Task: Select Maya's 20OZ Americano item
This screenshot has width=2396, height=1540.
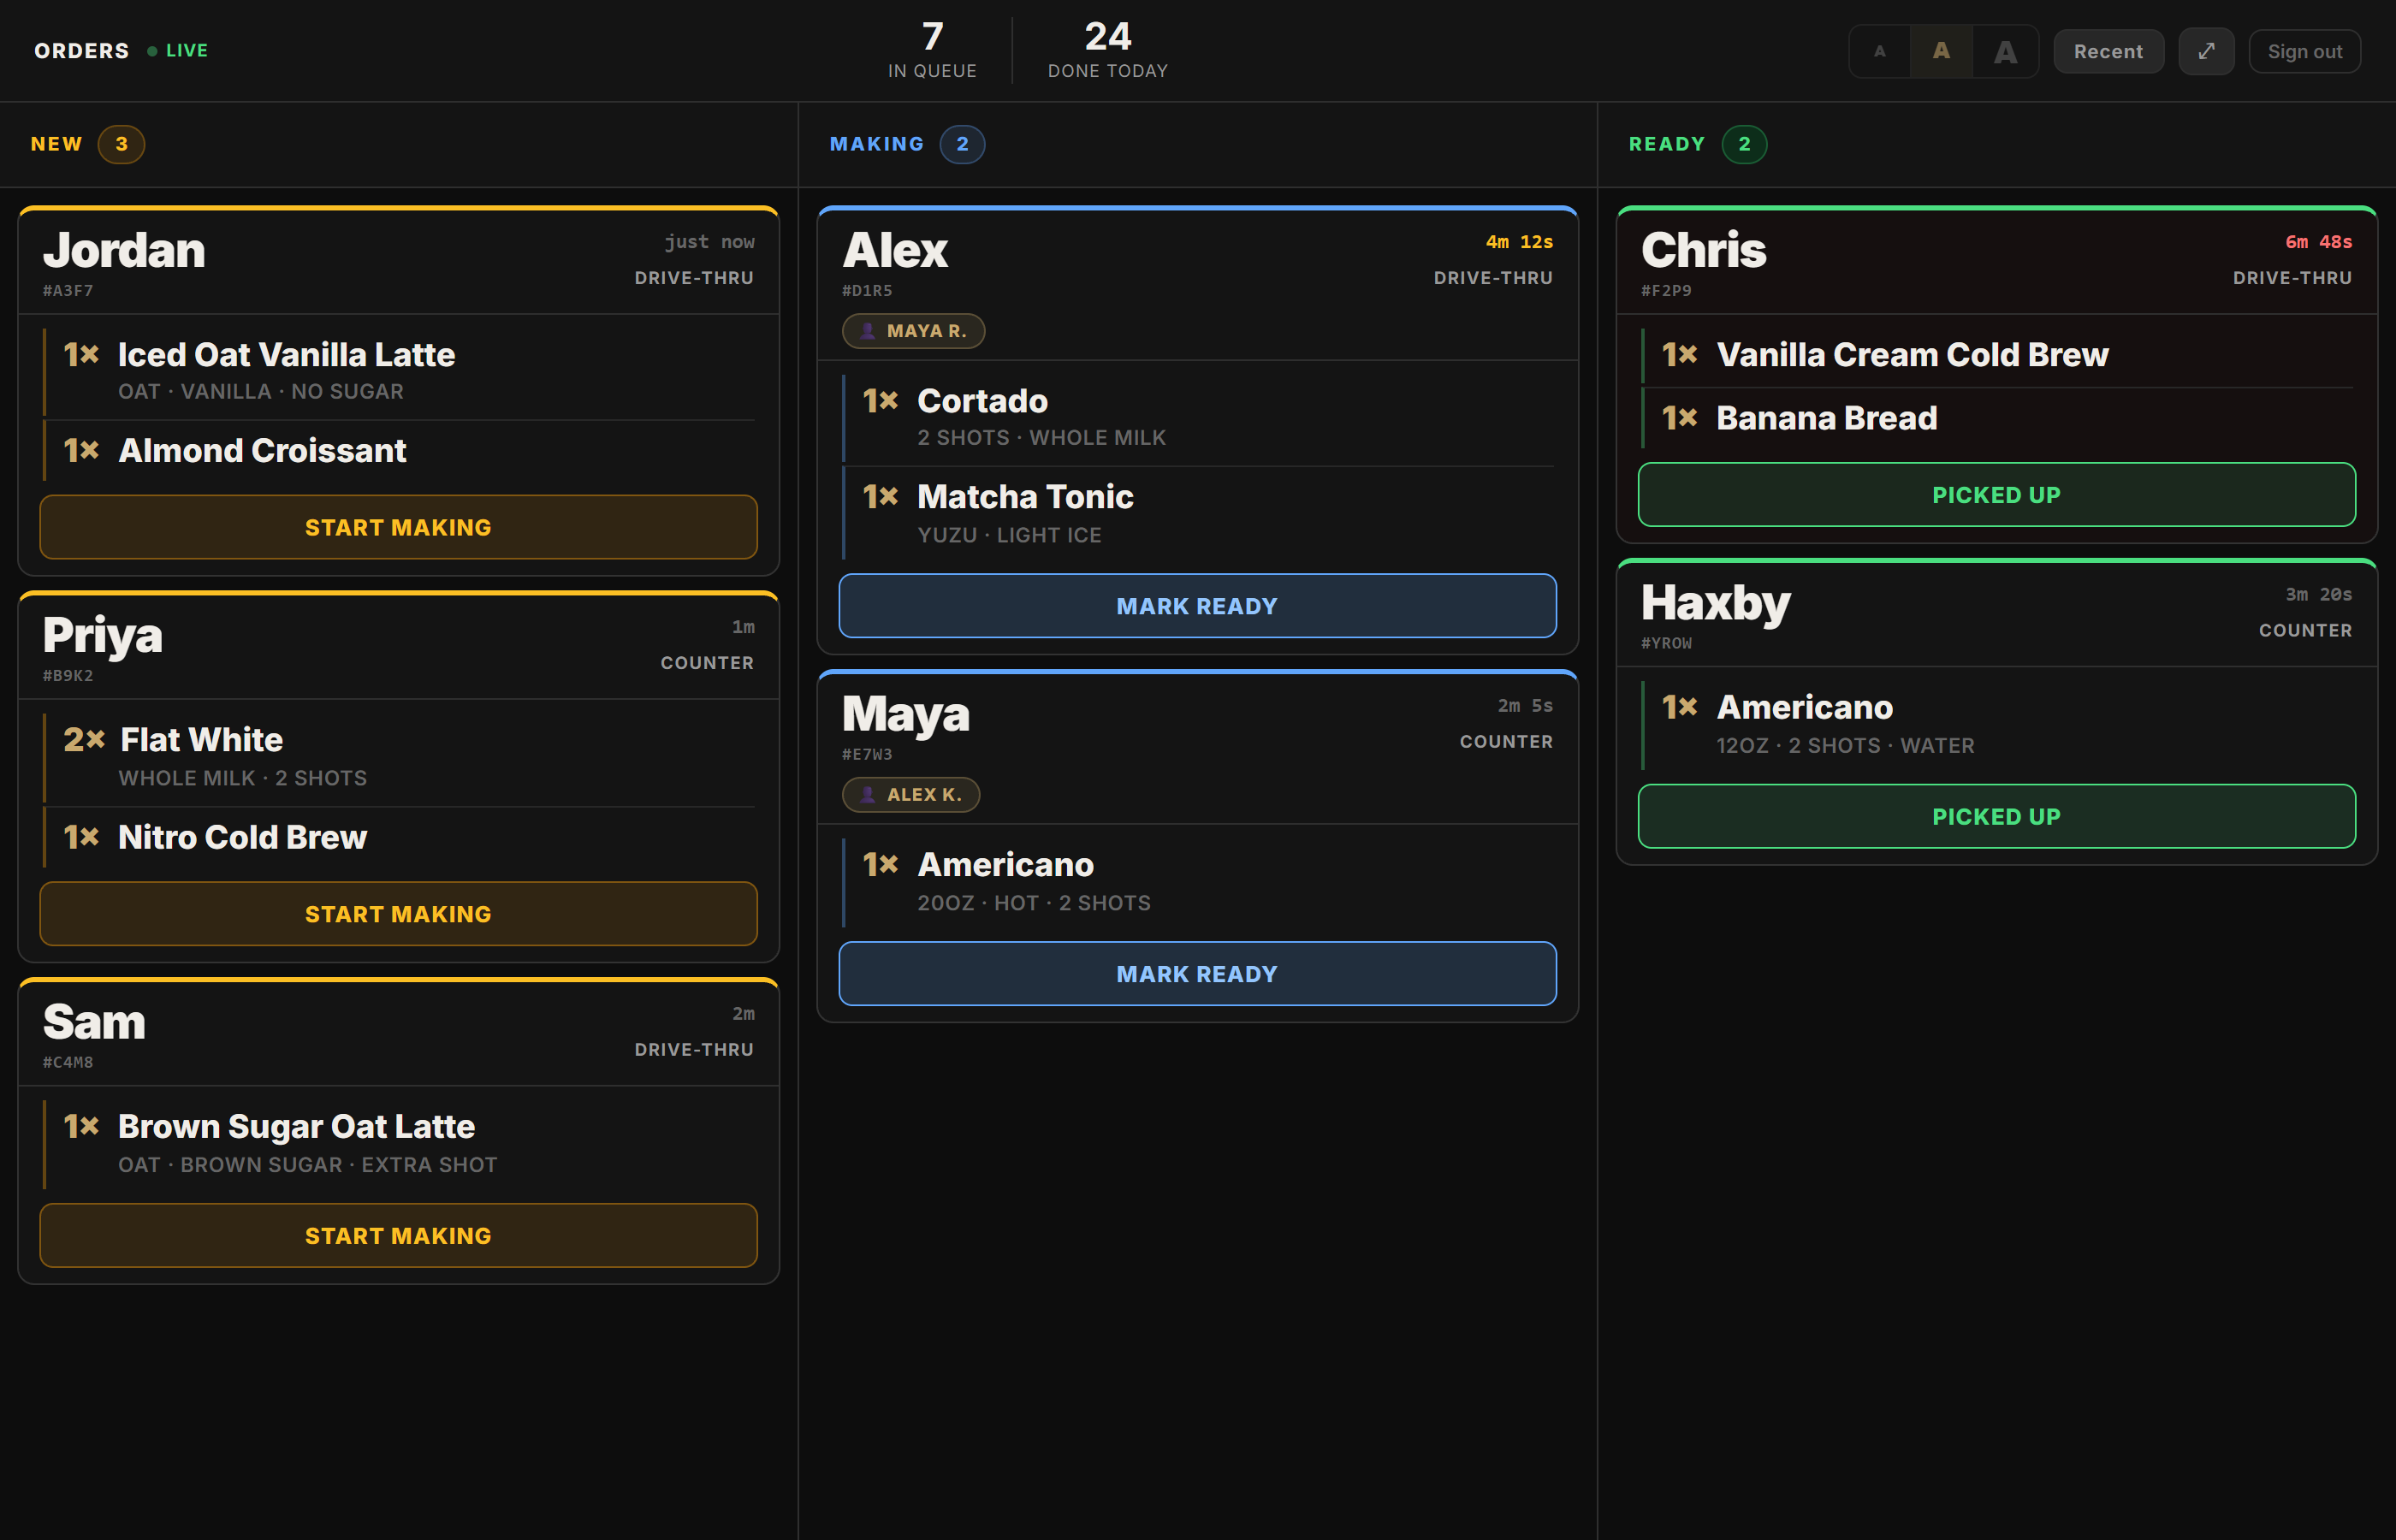Action: [1197, 881]
